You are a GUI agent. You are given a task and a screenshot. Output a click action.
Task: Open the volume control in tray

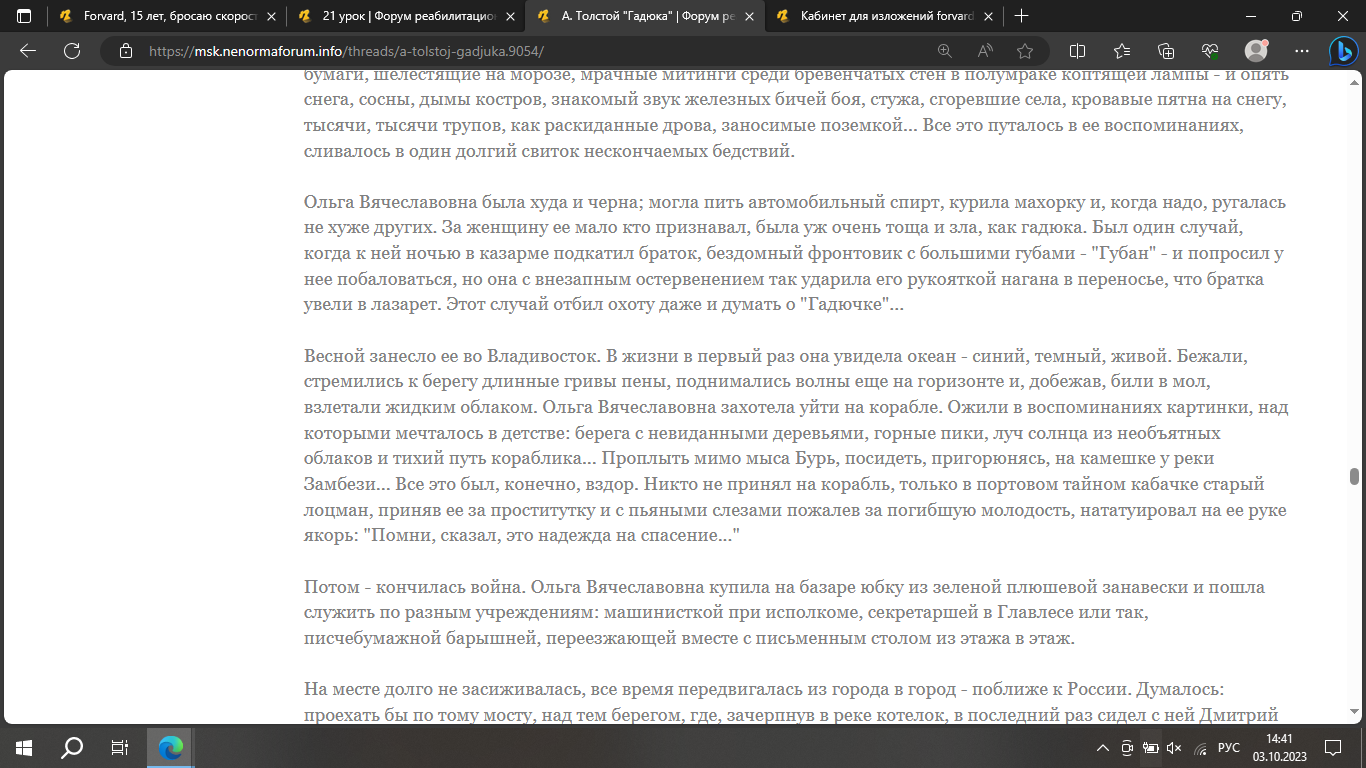pyautogui.click(x=1175, y=747)
